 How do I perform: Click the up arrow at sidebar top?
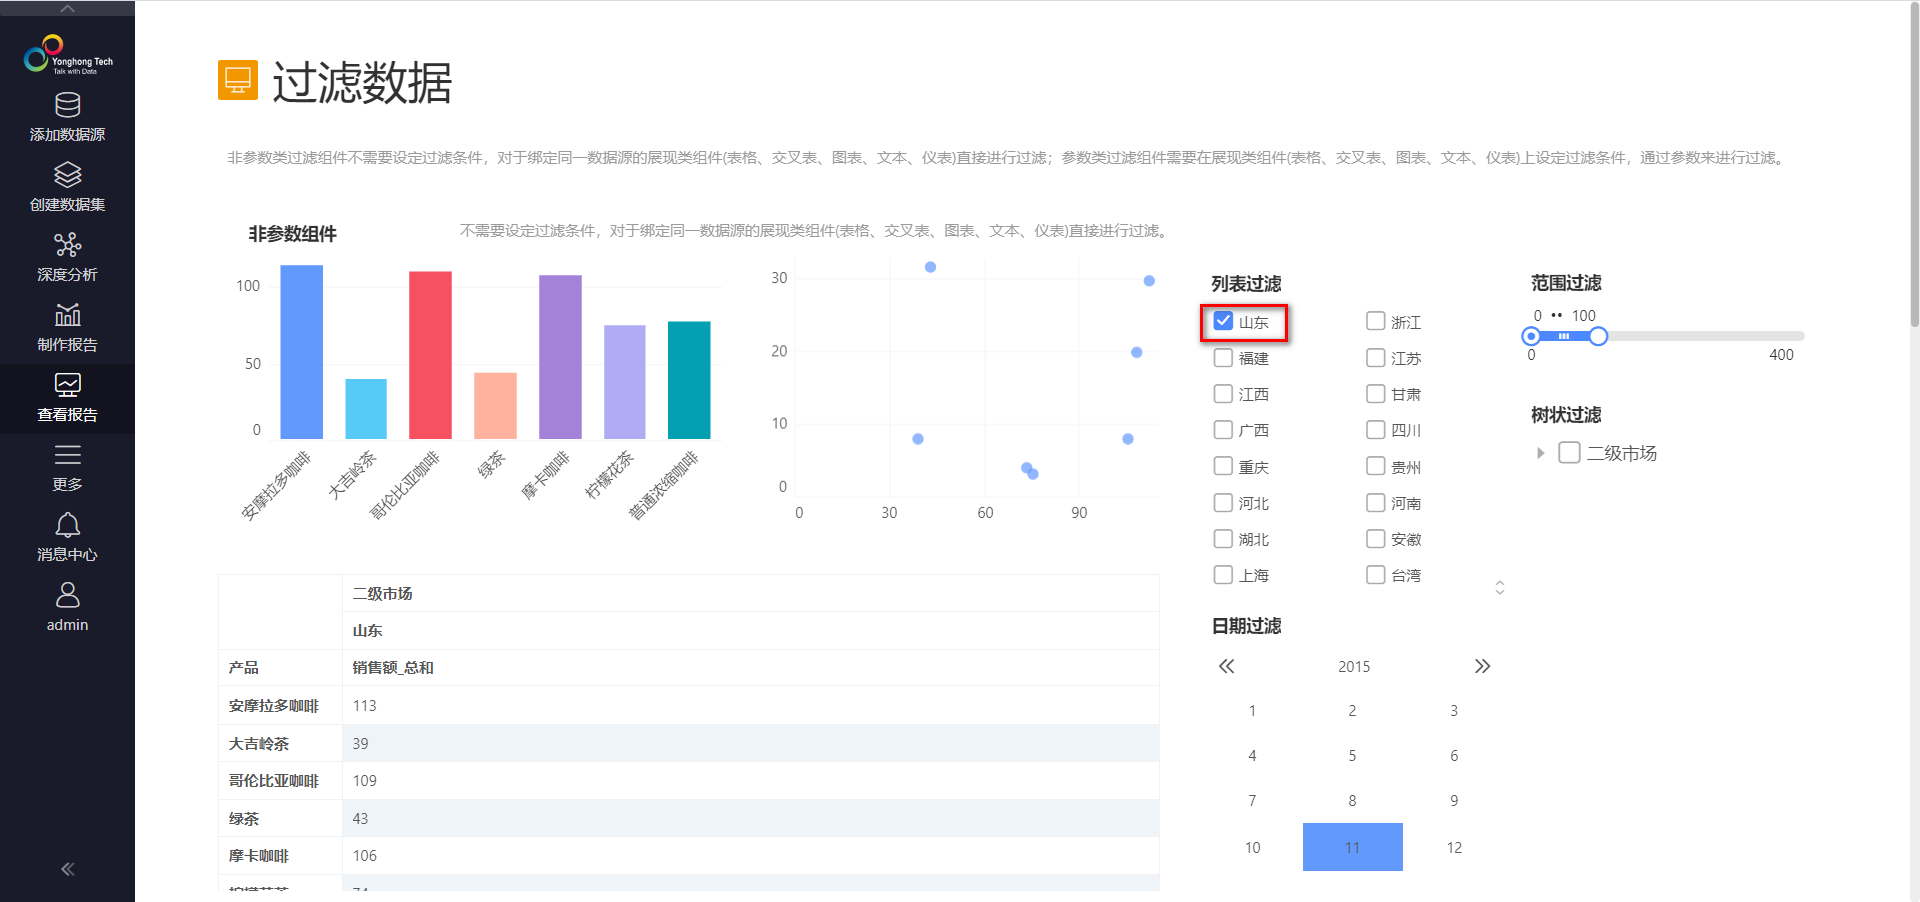(67, 8)
